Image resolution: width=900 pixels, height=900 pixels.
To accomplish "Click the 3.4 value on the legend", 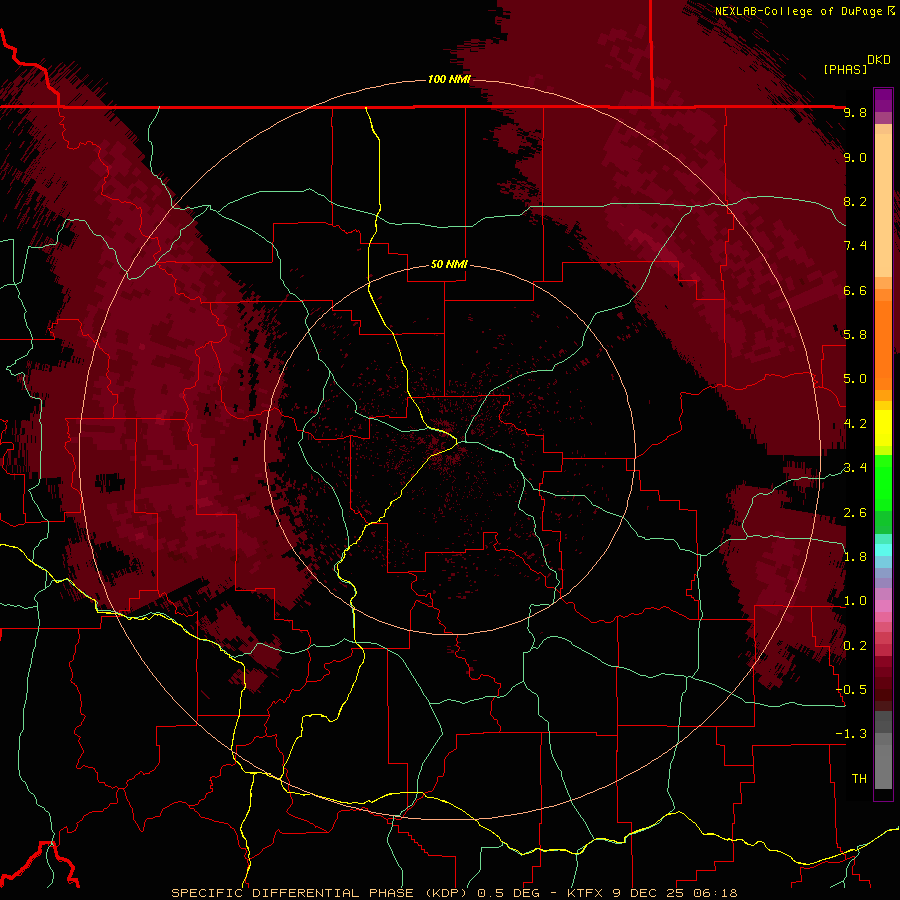I will point(855,468).
